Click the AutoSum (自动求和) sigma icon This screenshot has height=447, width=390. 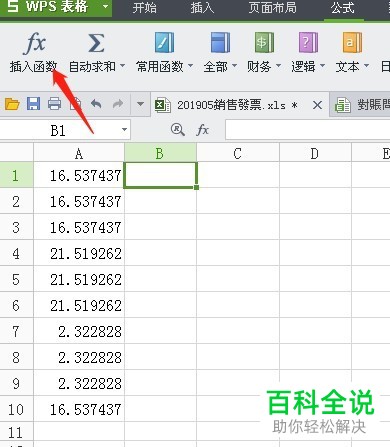tap(96, 43)
